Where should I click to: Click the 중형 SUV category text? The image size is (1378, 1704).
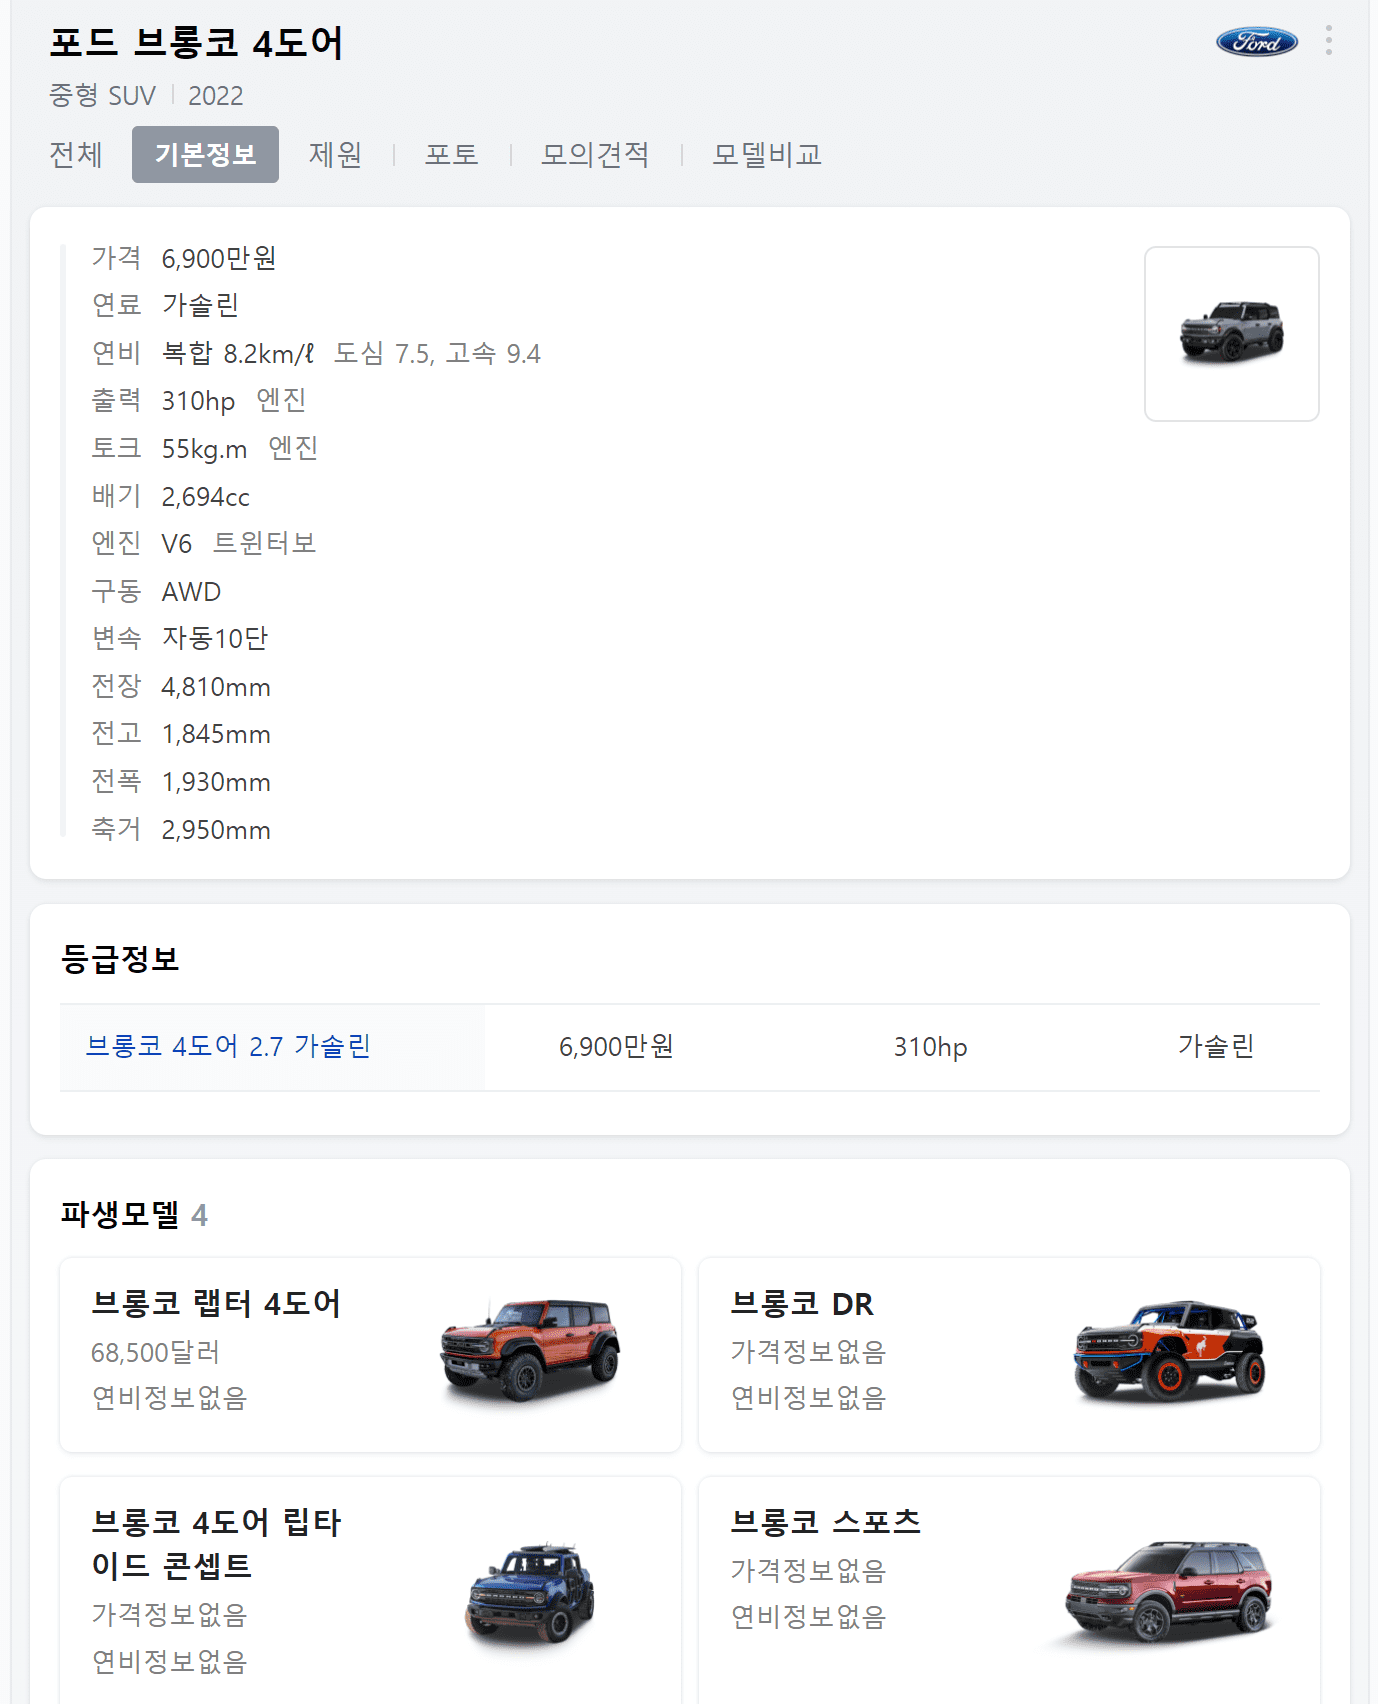[103, 96]
